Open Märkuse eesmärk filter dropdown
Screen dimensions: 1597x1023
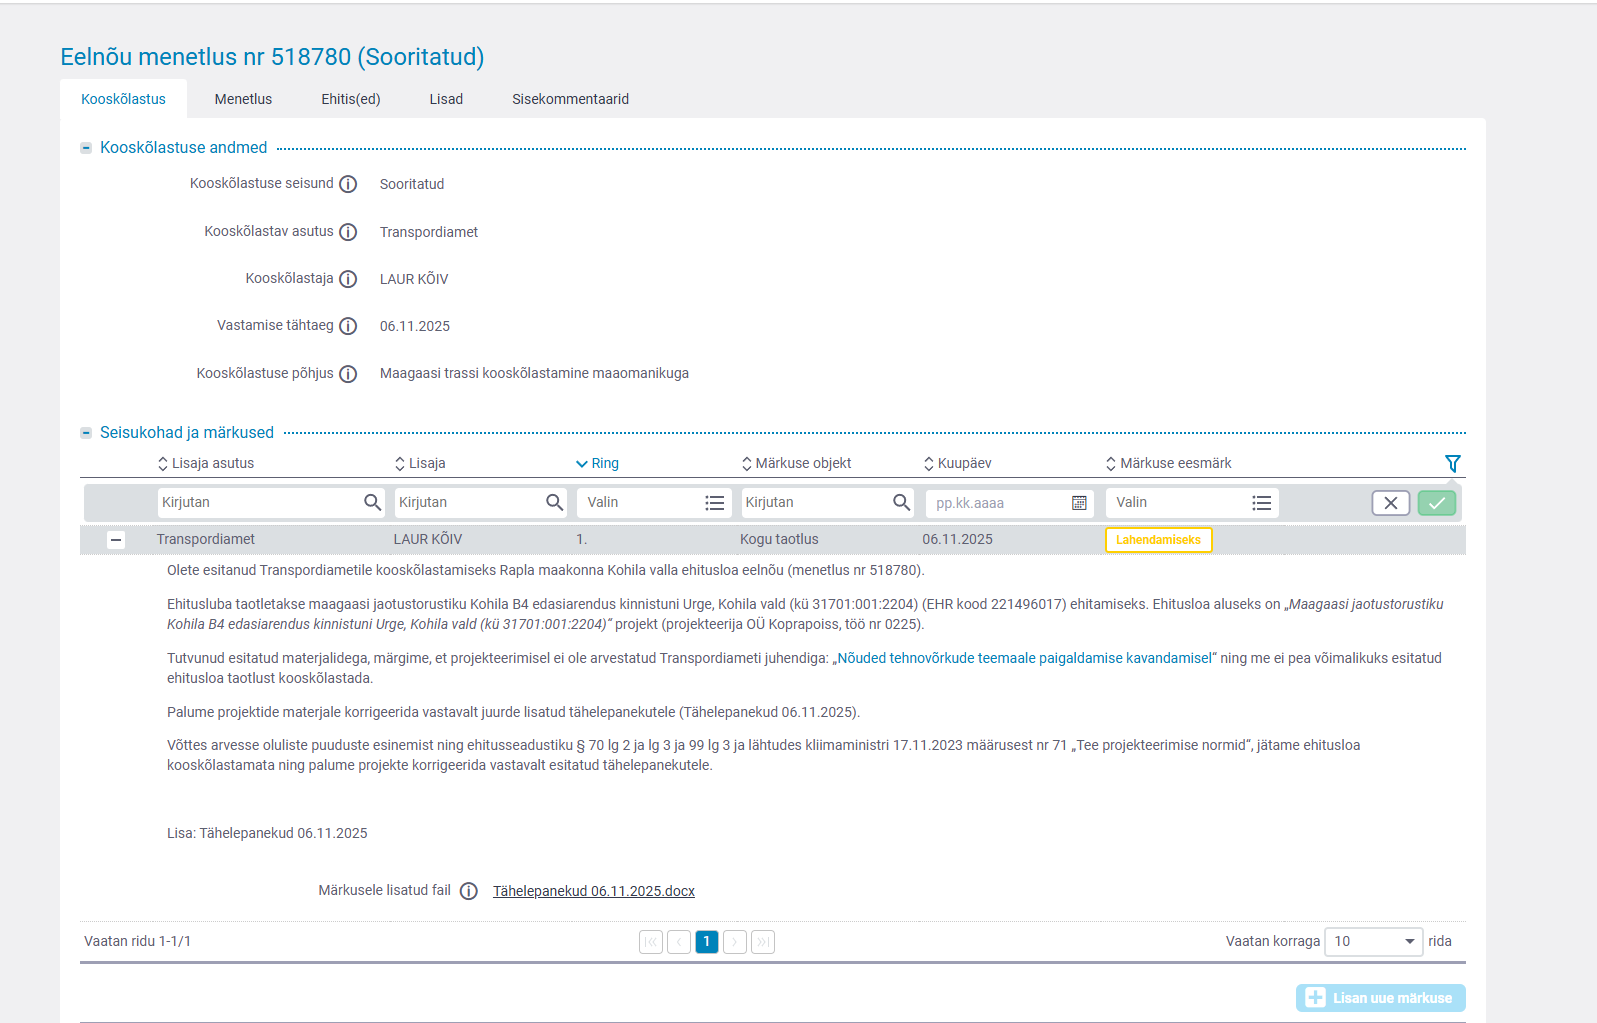tap(1261, 503)
